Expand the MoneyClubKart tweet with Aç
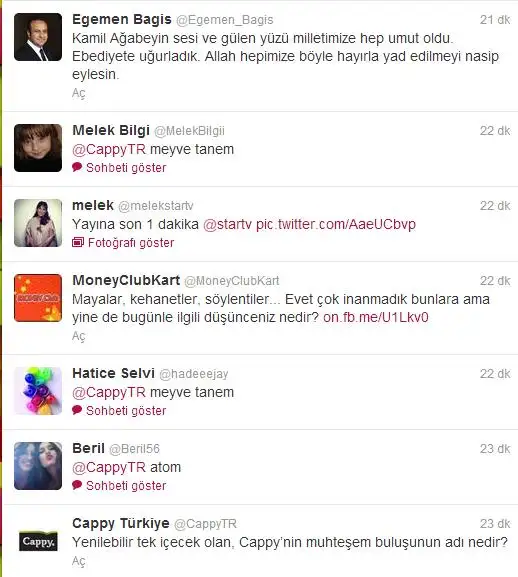Screen dimensions: 518x577 tap(79, 336)
